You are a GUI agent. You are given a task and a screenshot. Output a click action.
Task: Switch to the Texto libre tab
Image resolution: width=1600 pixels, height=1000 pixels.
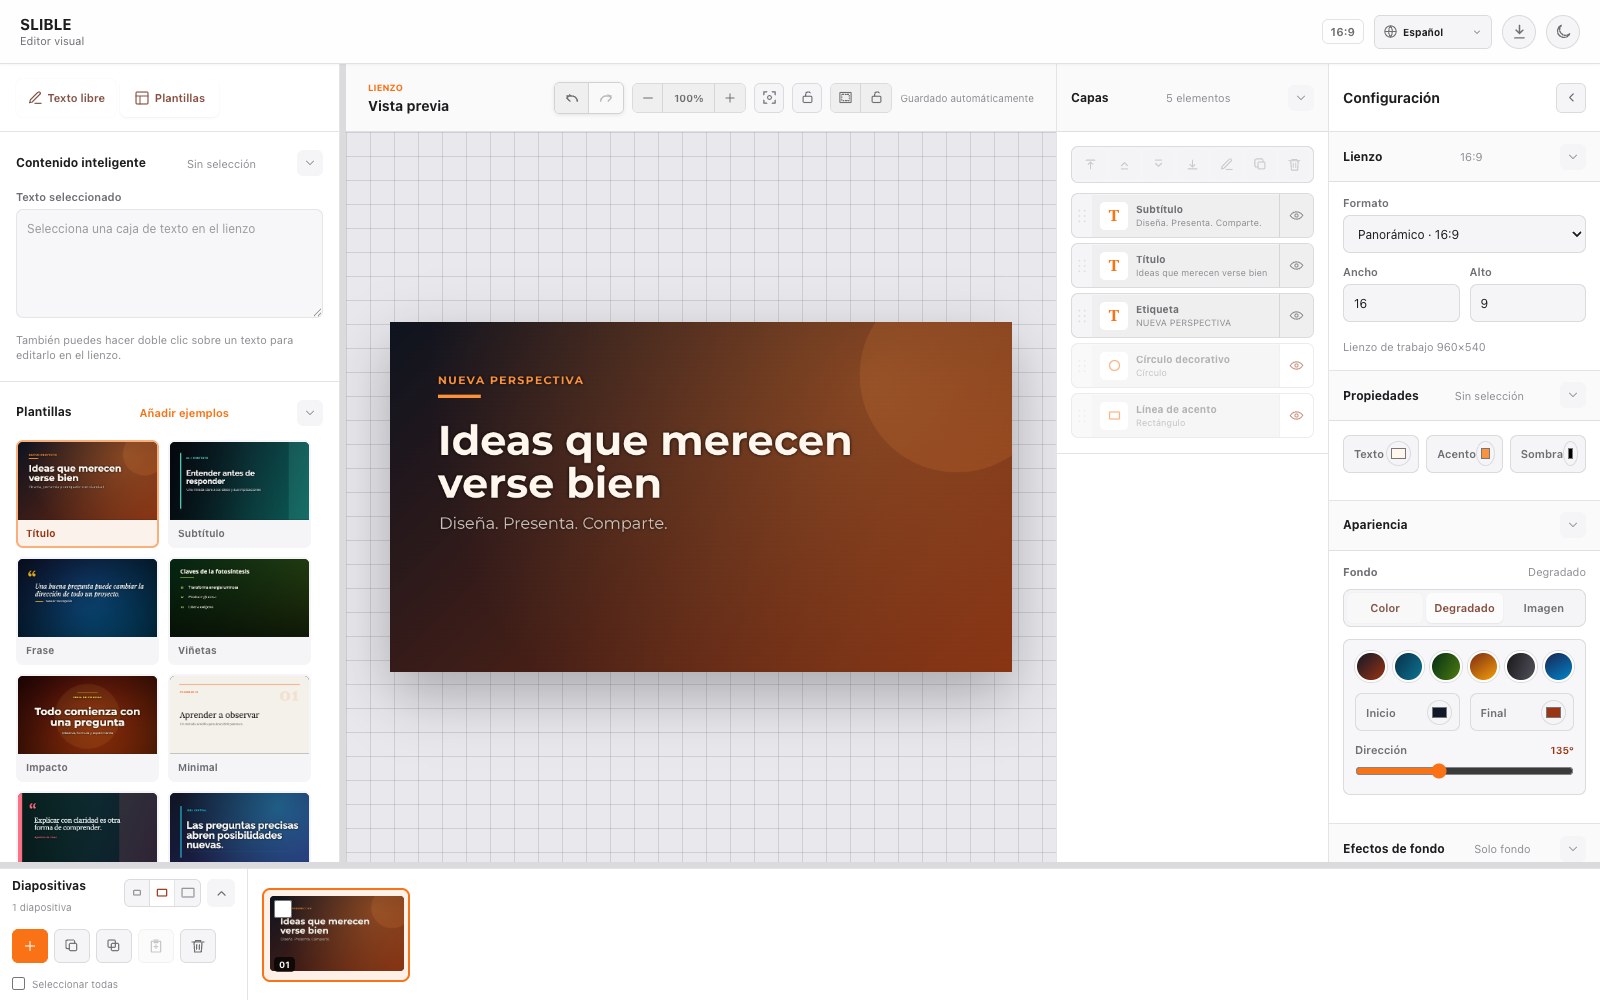click(x=66, y=98)
